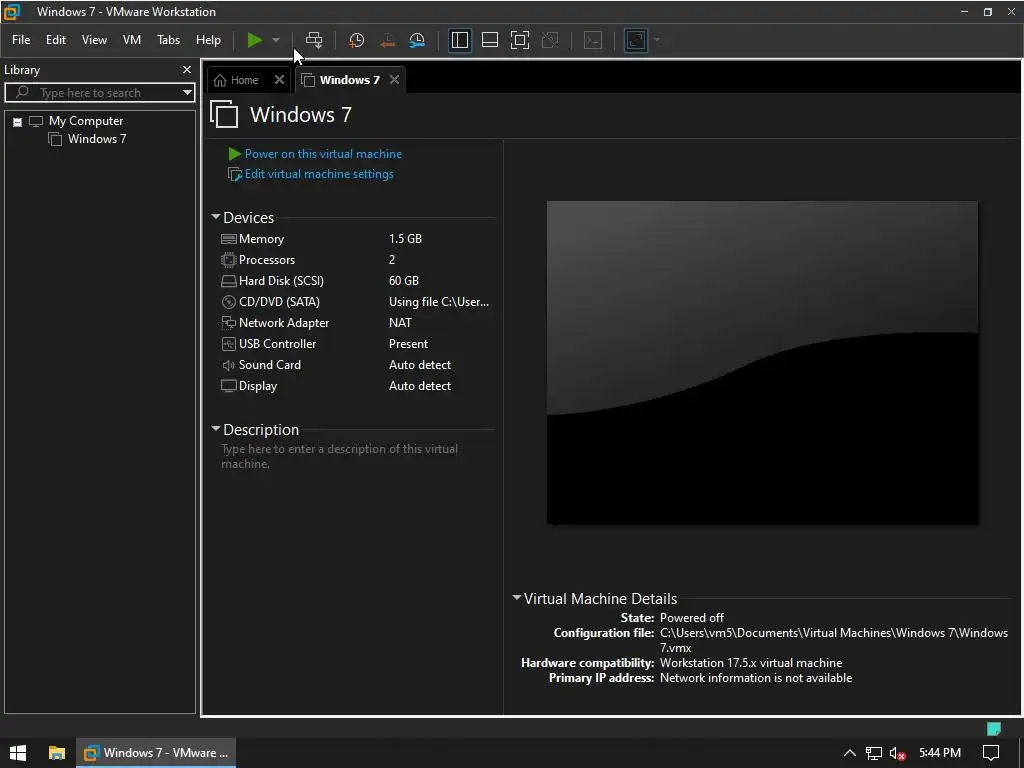Close the Library panel
The width and height of the screenshot is (1024, 768).
pos(187,69)
